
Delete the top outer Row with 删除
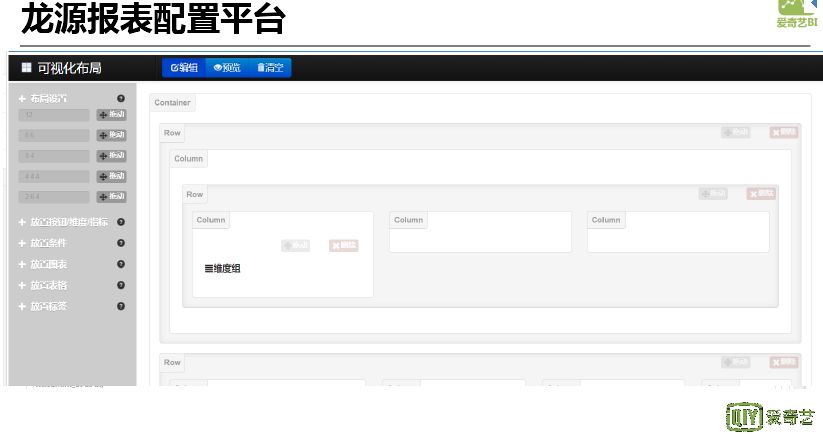784,132
